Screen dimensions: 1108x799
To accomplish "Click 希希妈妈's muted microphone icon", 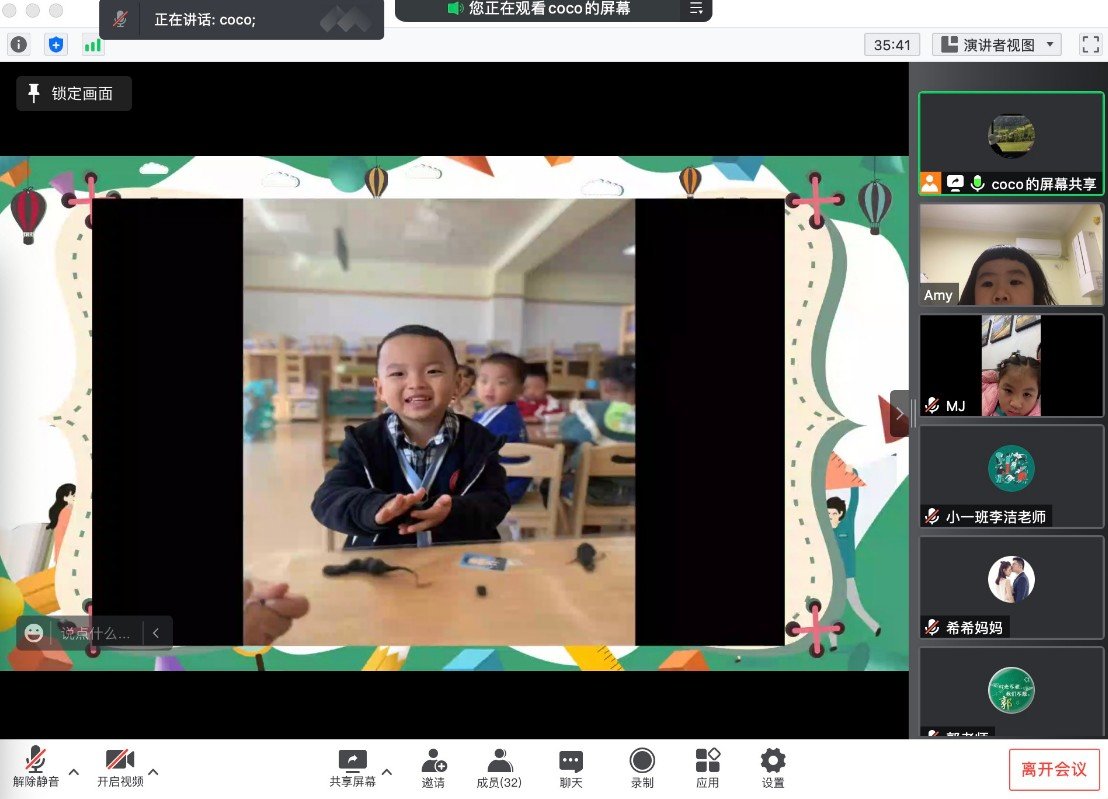I will (932, 627).
